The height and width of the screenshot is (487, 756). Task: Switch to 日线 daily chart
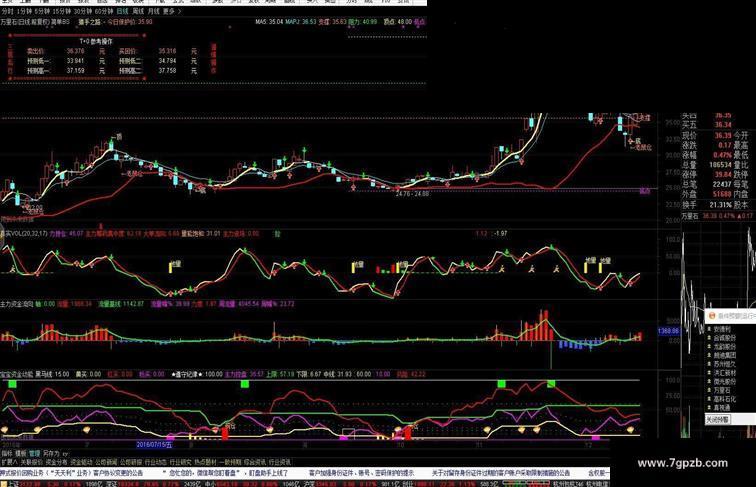(x=122, y=11)
